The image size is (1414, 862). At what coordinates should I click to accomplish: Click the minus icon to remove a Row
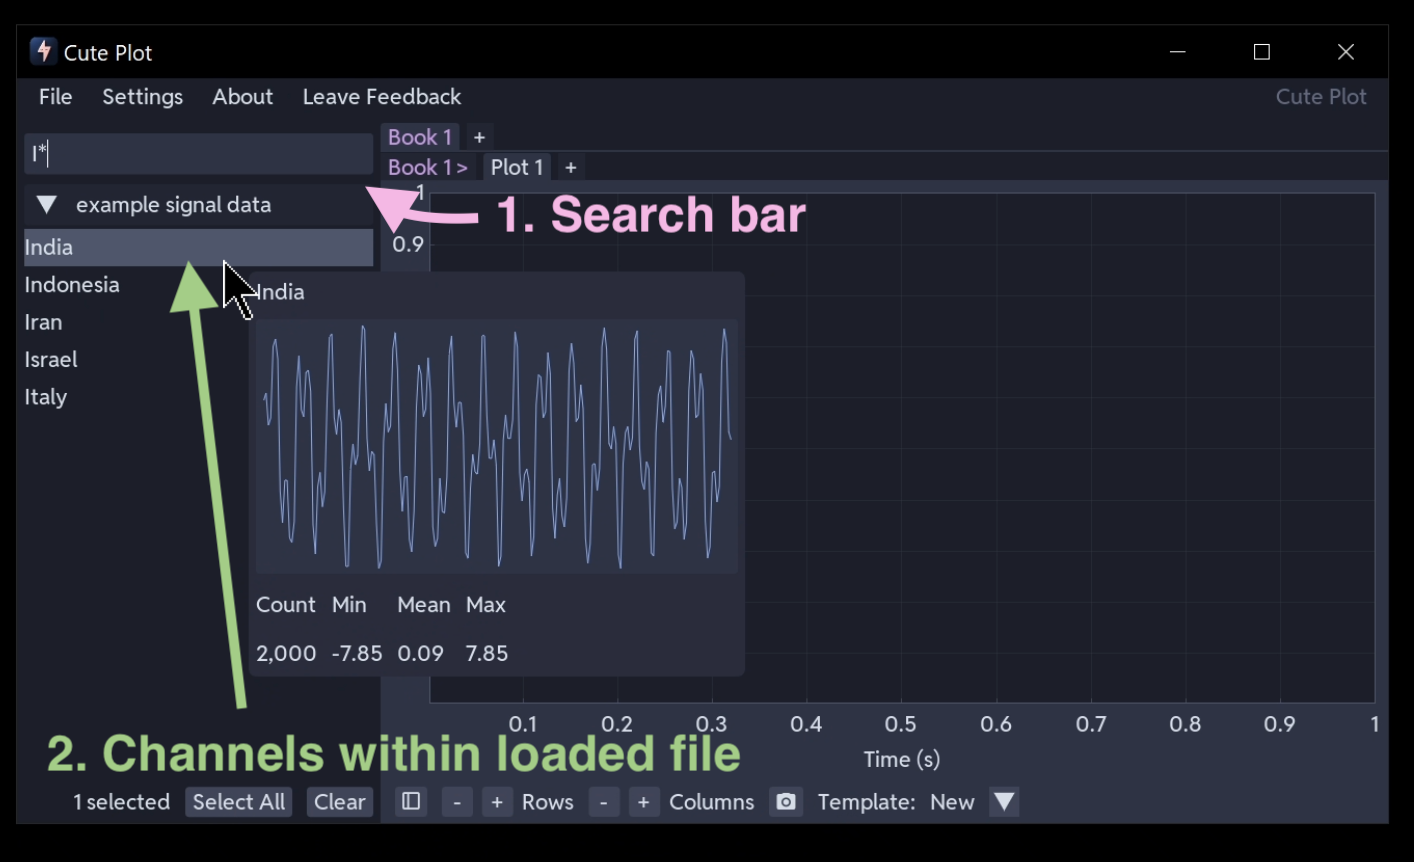coord(457,801)
